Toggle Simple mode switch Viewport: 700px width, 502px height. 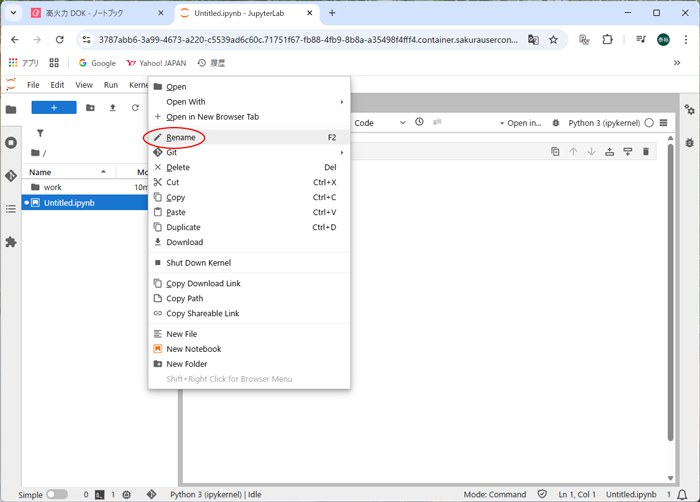57,494
